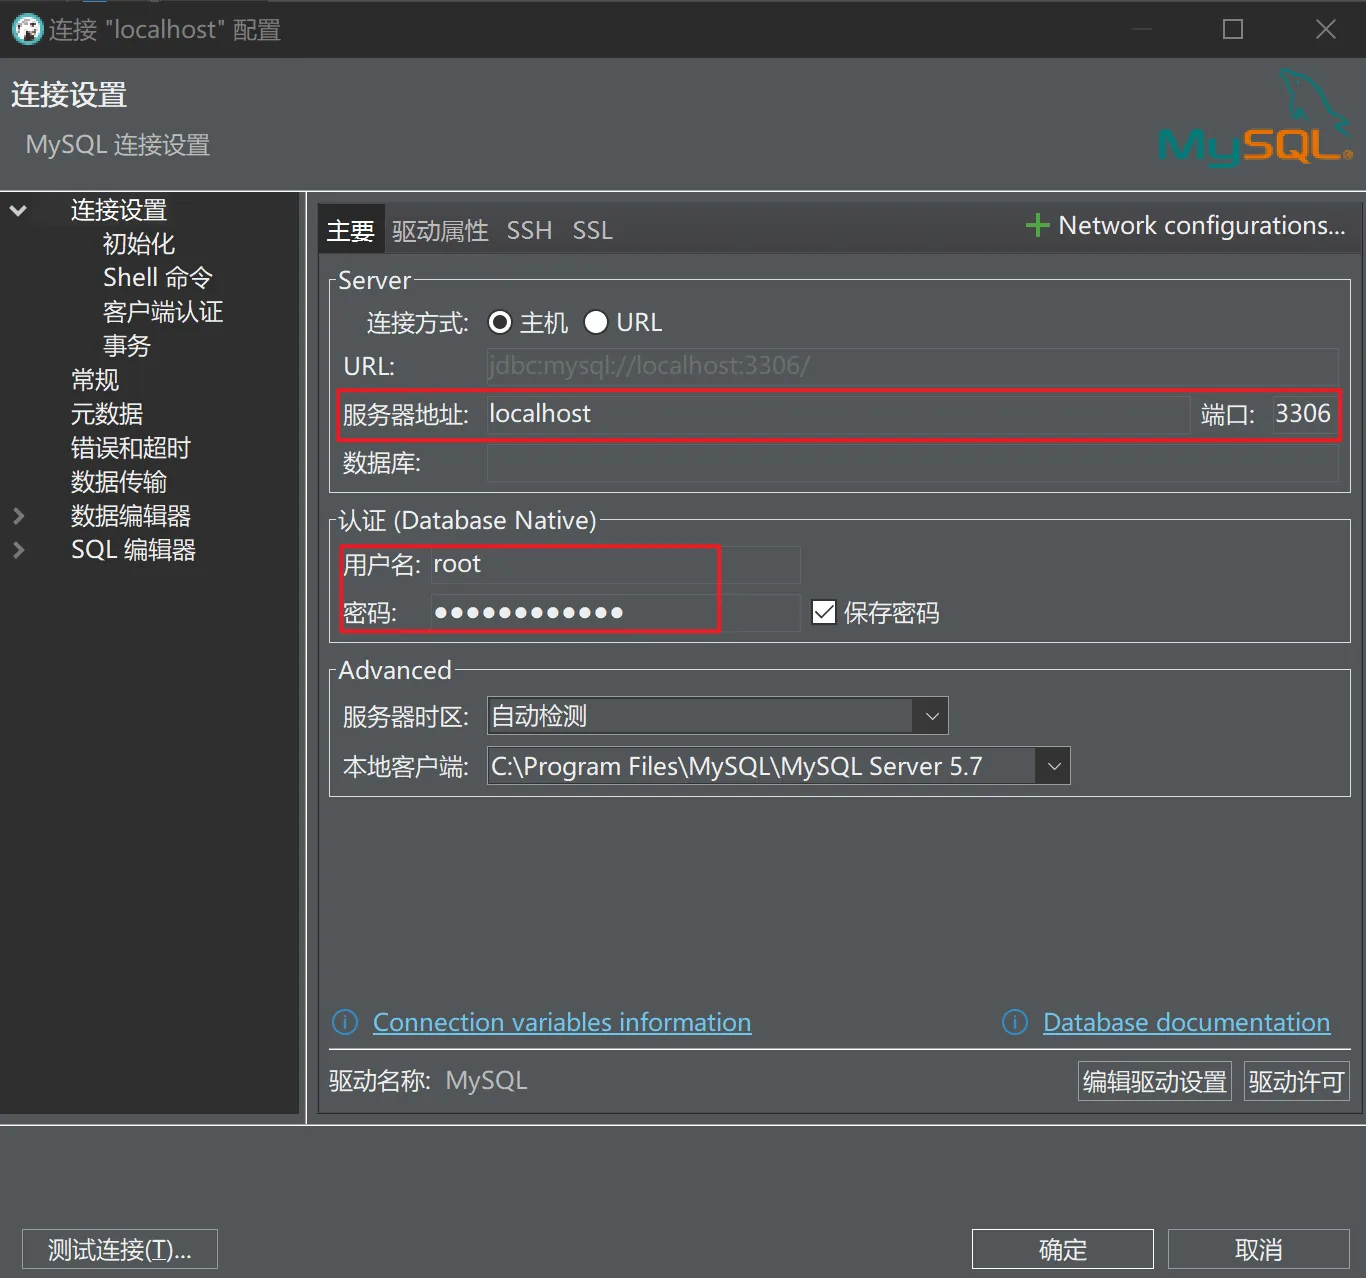Switch to the 主要 tab

coord(351,231)
